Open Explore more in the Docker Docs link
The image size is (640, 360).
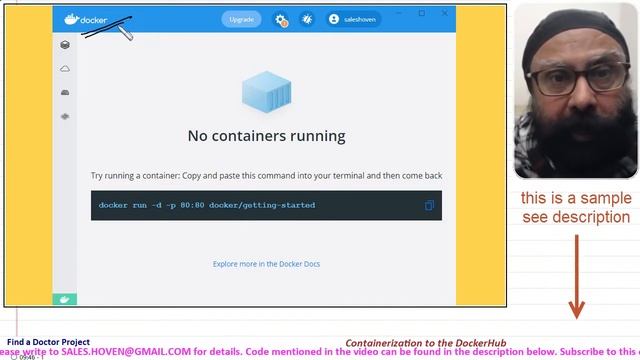pos(266,264)
